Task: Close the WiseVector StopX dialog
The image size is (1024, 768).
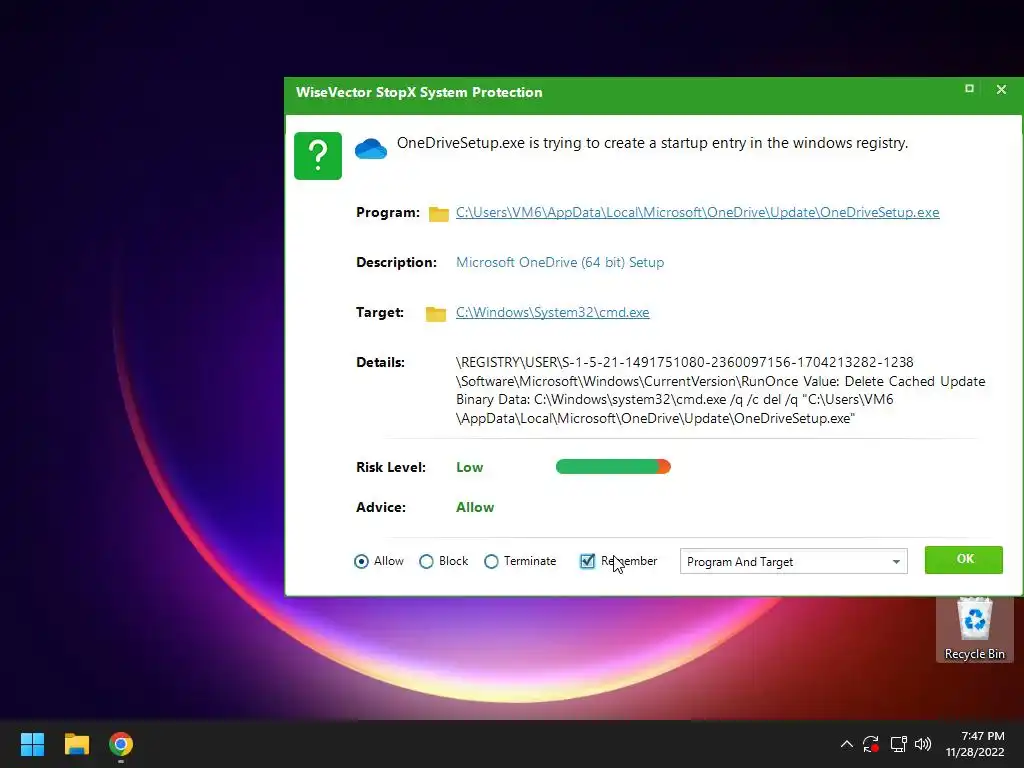Action: point(1001,89)
